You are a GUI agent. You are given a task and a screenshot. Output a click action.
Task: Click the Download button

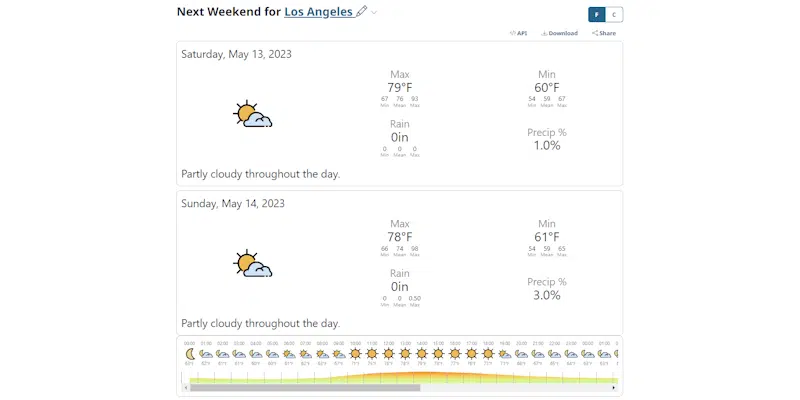560,33
